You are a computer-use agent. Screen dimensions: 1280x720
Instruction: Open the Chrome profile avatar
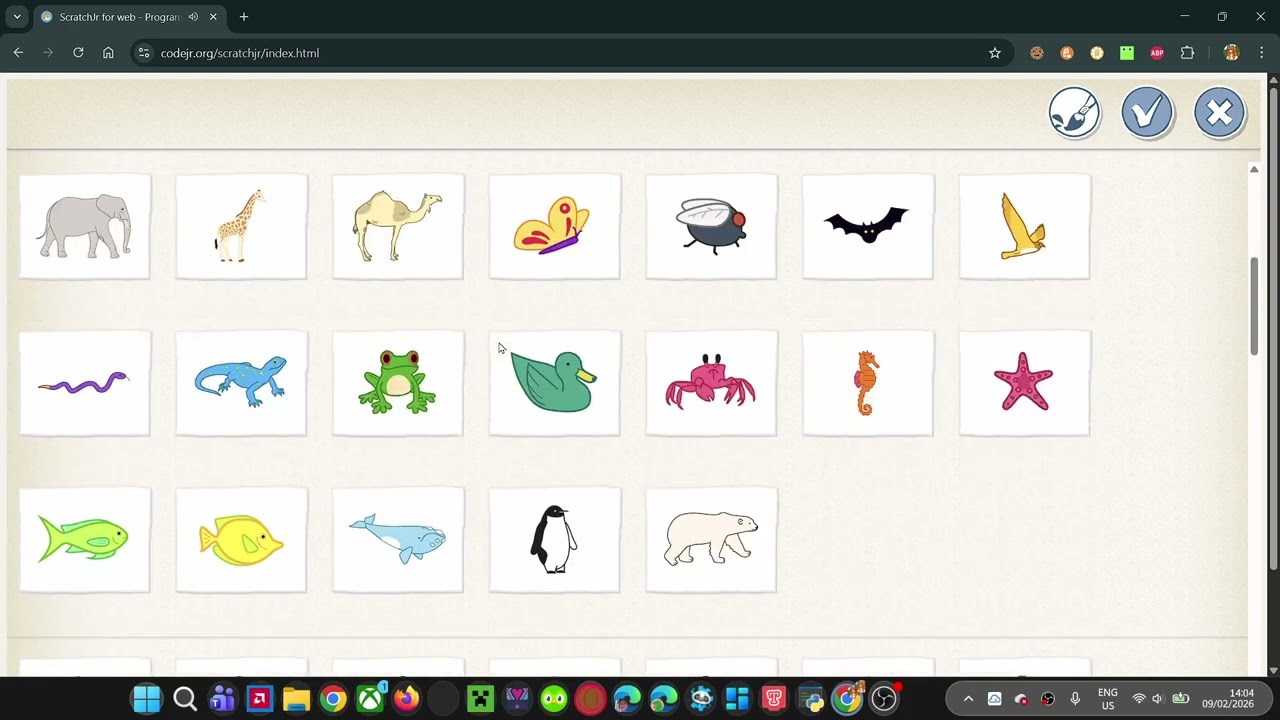(x=1231, y=53)
